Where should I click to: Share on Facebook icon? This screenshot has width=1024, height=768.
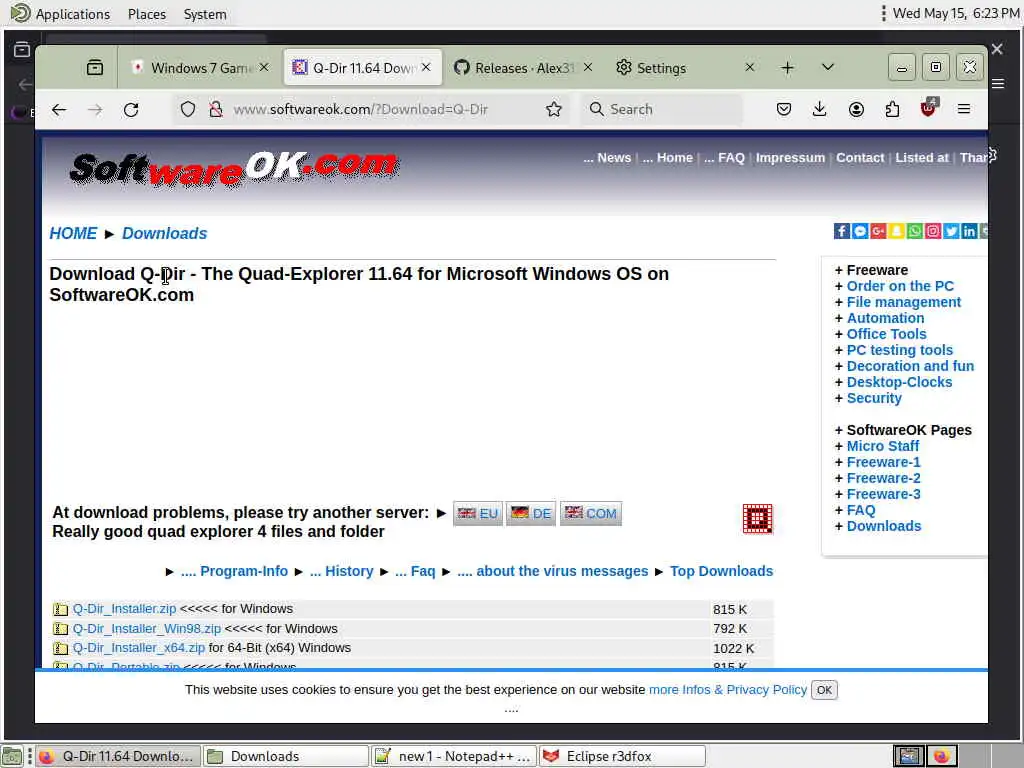click(x=842, y=231)
